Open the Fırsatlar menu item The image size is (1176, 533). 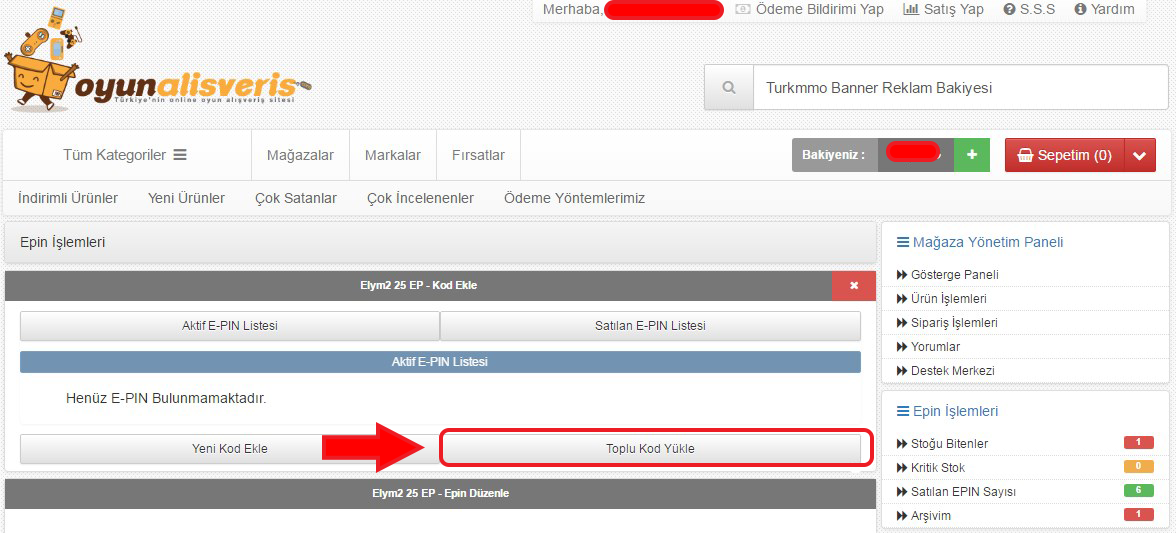(x=478, y=155)
